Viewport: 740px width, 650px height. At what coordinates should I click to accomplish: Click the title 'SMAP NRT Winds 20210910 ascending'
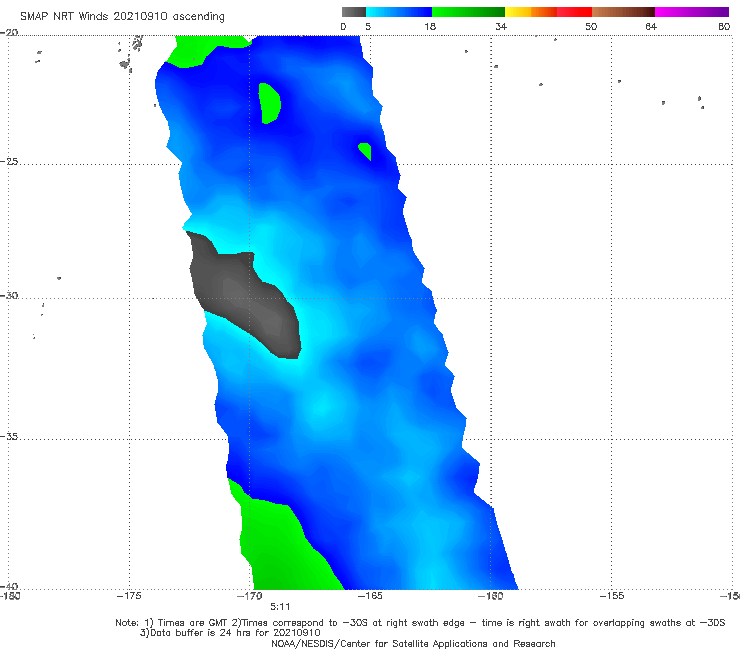click(122, 17)
